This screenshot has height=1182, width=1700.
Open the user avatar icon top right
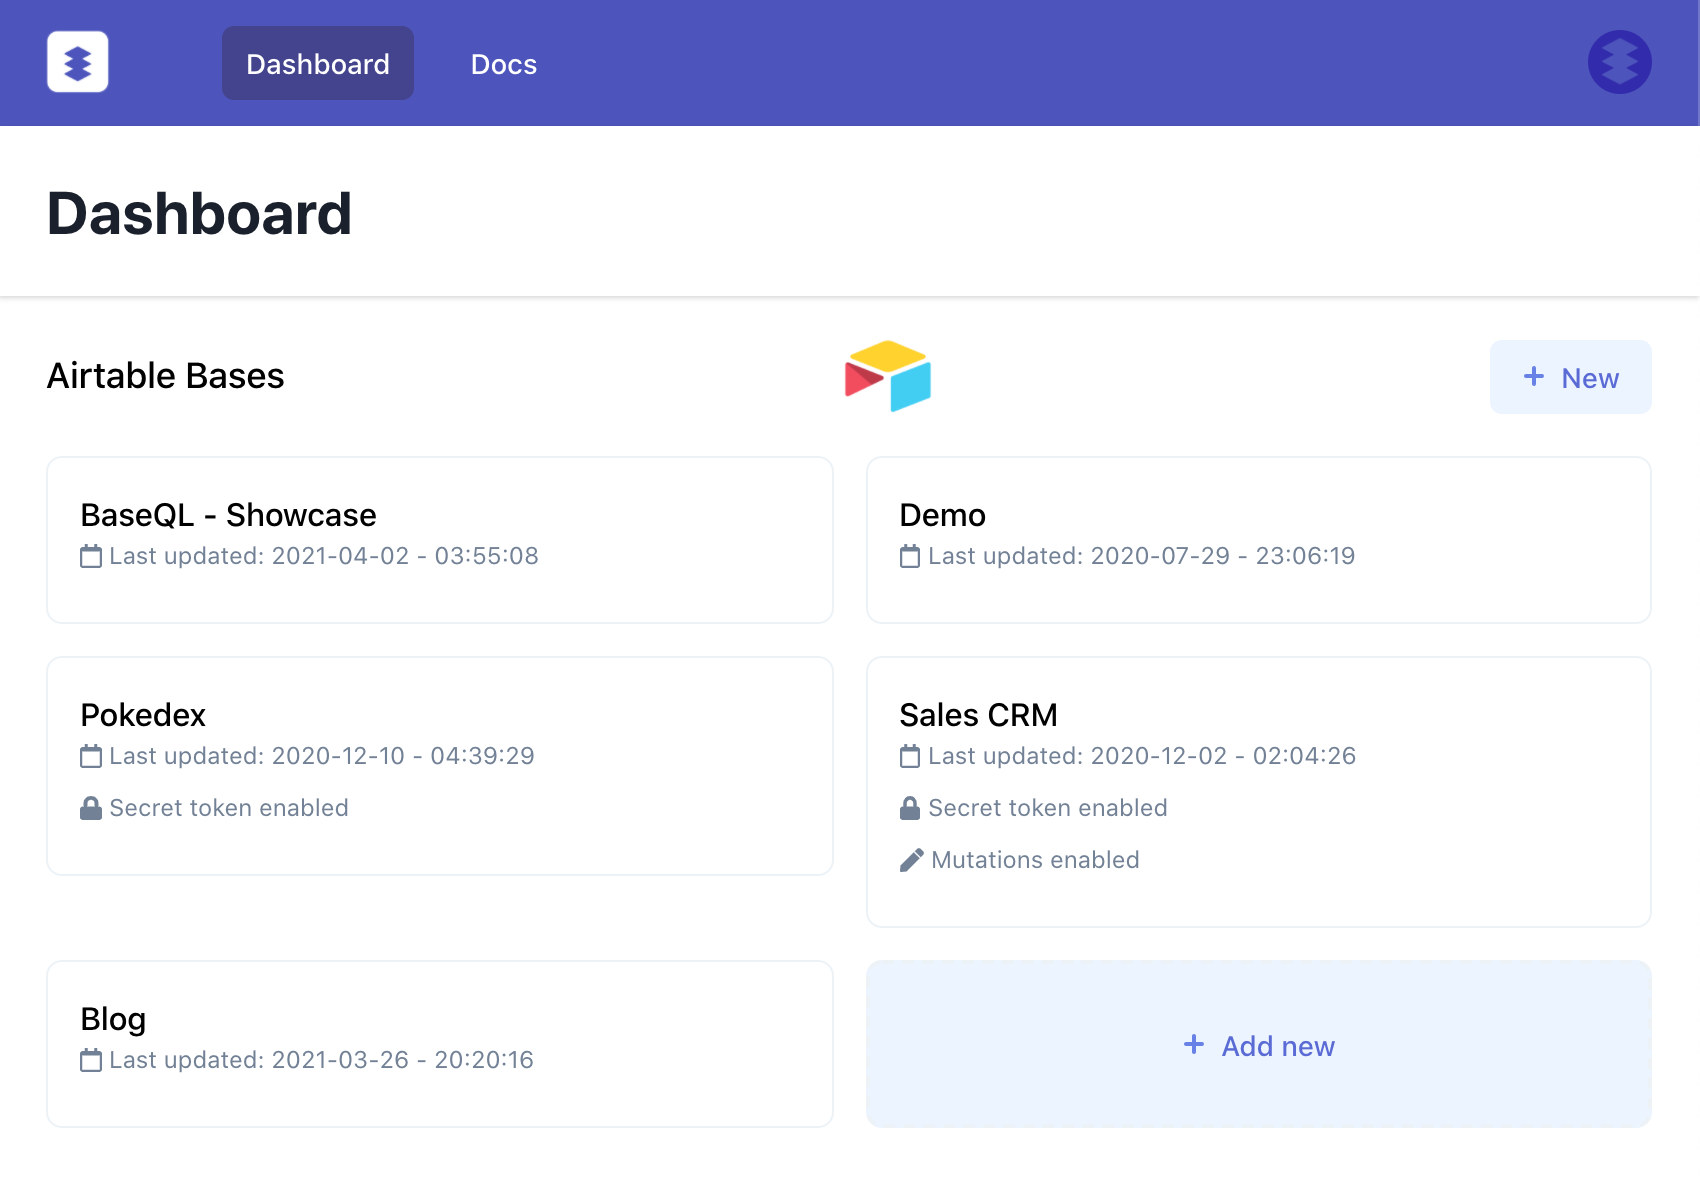click(x=1618, y=61)
